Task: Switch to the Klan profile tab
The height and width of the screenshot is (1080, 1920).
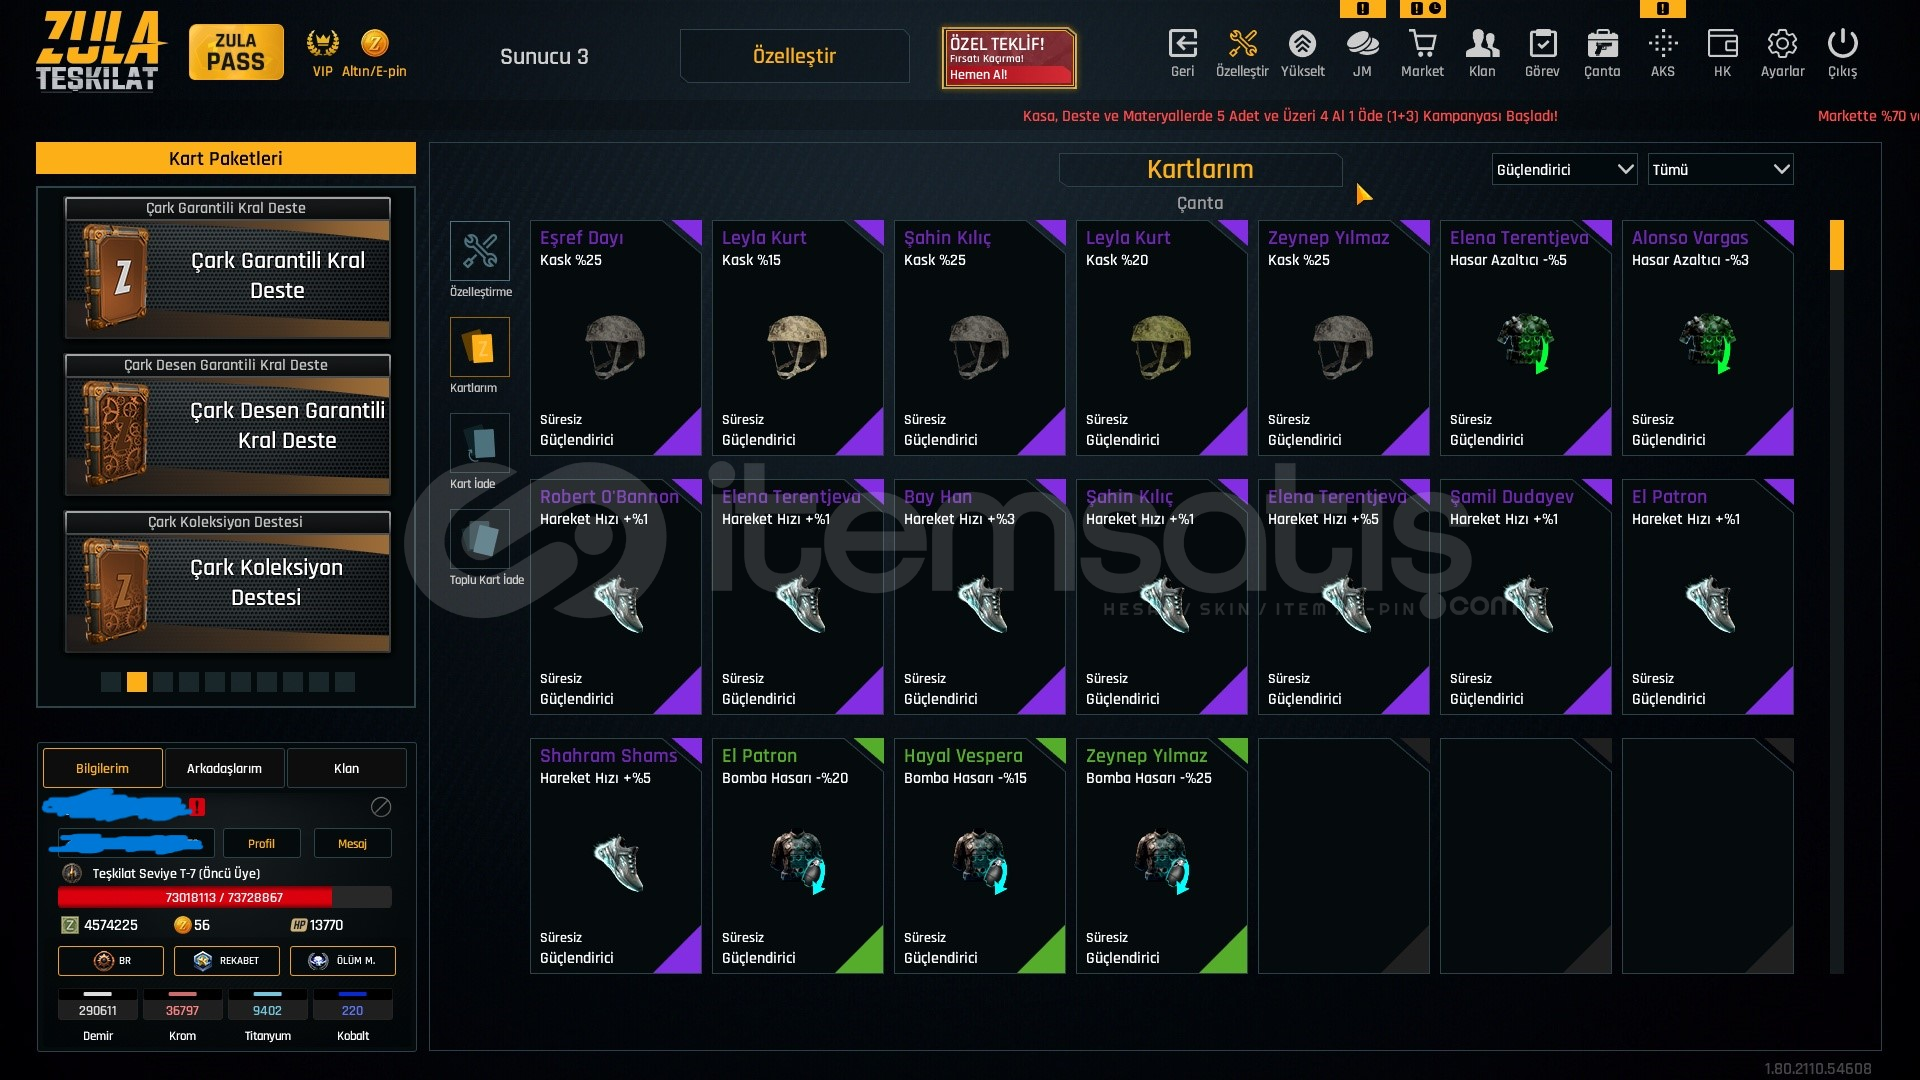Action: [346, 768]
